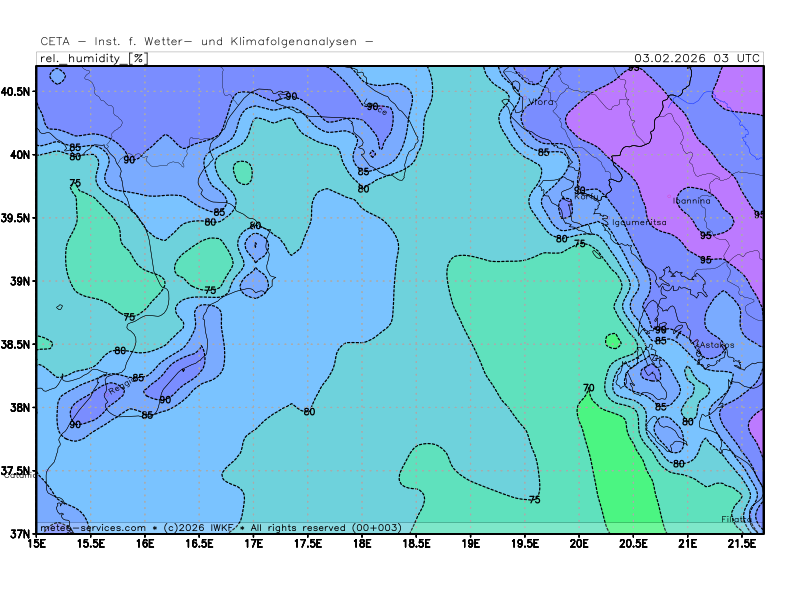Click the bright green low-humidity area
The image size is (800, 600).
coord(625,470)
